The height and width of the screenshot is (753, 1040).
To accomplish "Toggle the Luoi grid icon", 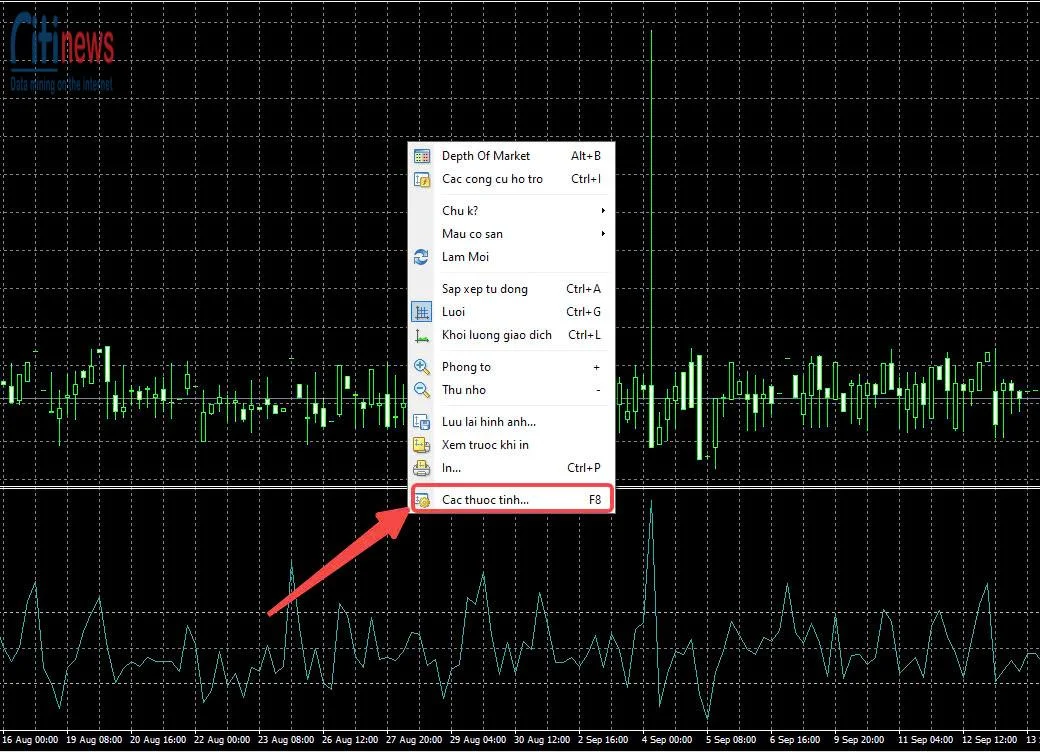I will pos(422,312).
